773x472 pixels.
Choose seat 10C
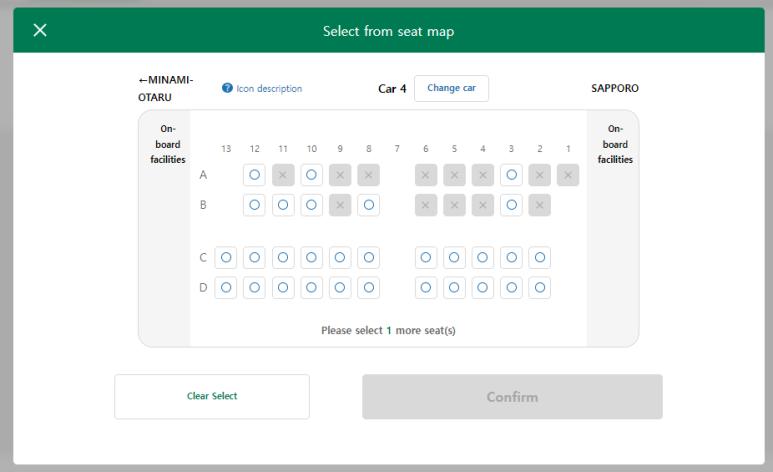tap(311, 257)
